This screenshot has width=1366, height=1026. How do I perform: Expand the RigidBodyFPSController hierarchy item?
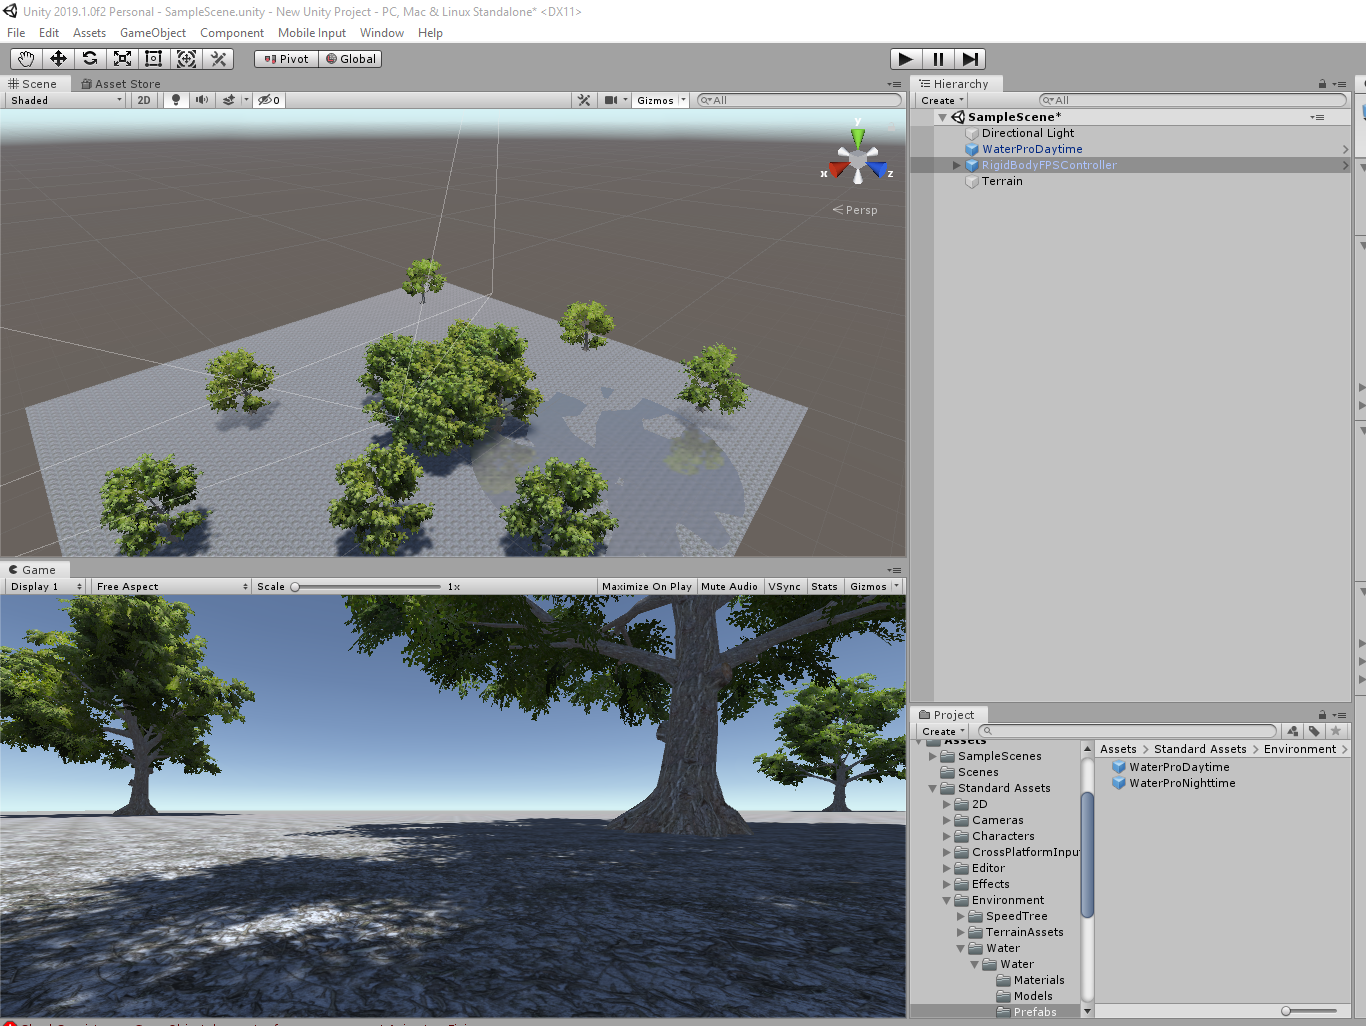point(956,165)
